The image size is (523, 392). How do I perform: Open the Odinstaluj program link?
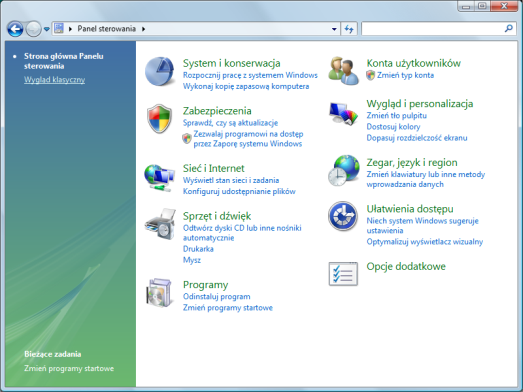pos(216,297)
